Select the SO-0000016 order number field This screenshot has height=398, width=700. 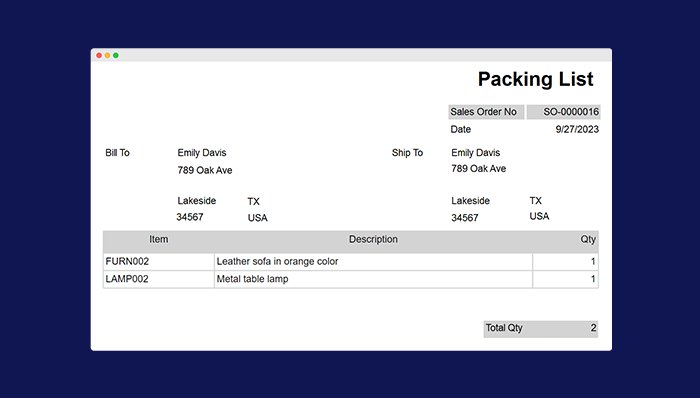(x=563, y=112)
